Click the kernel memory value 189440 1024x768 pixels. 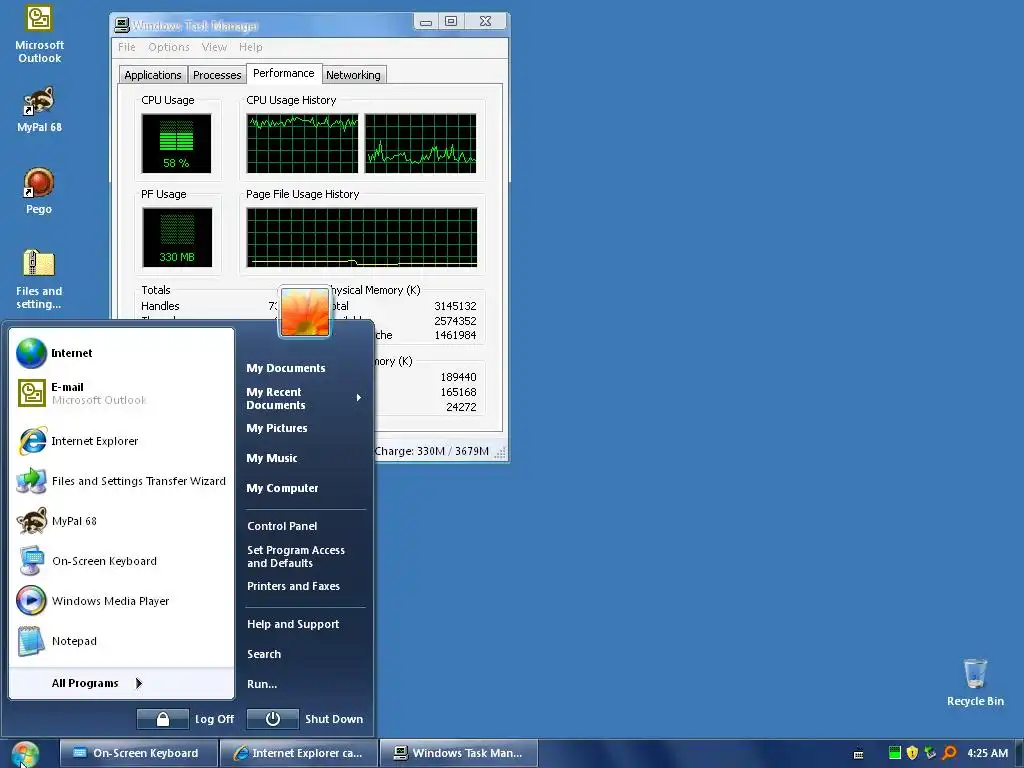(458, 377)
